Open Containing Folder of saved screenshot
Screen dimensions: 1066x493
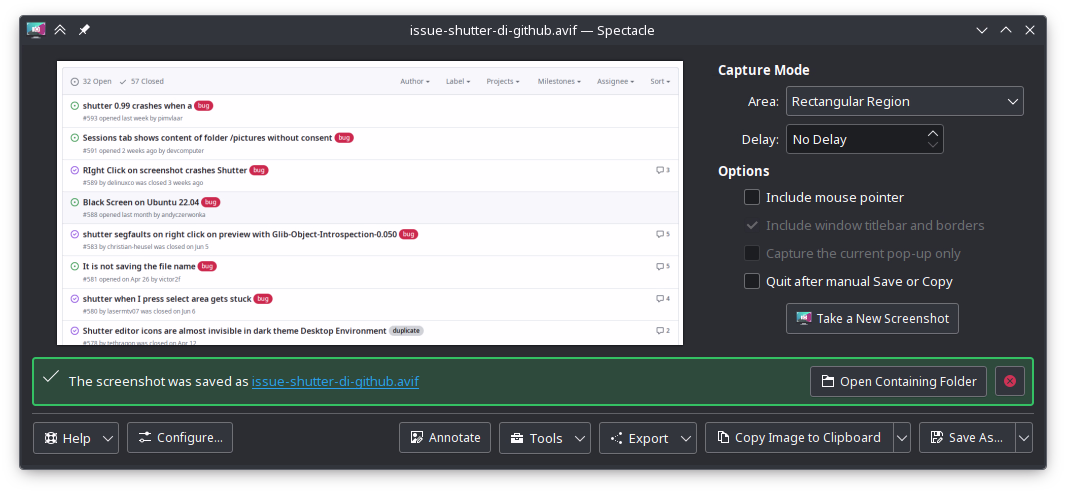[898, 381]
